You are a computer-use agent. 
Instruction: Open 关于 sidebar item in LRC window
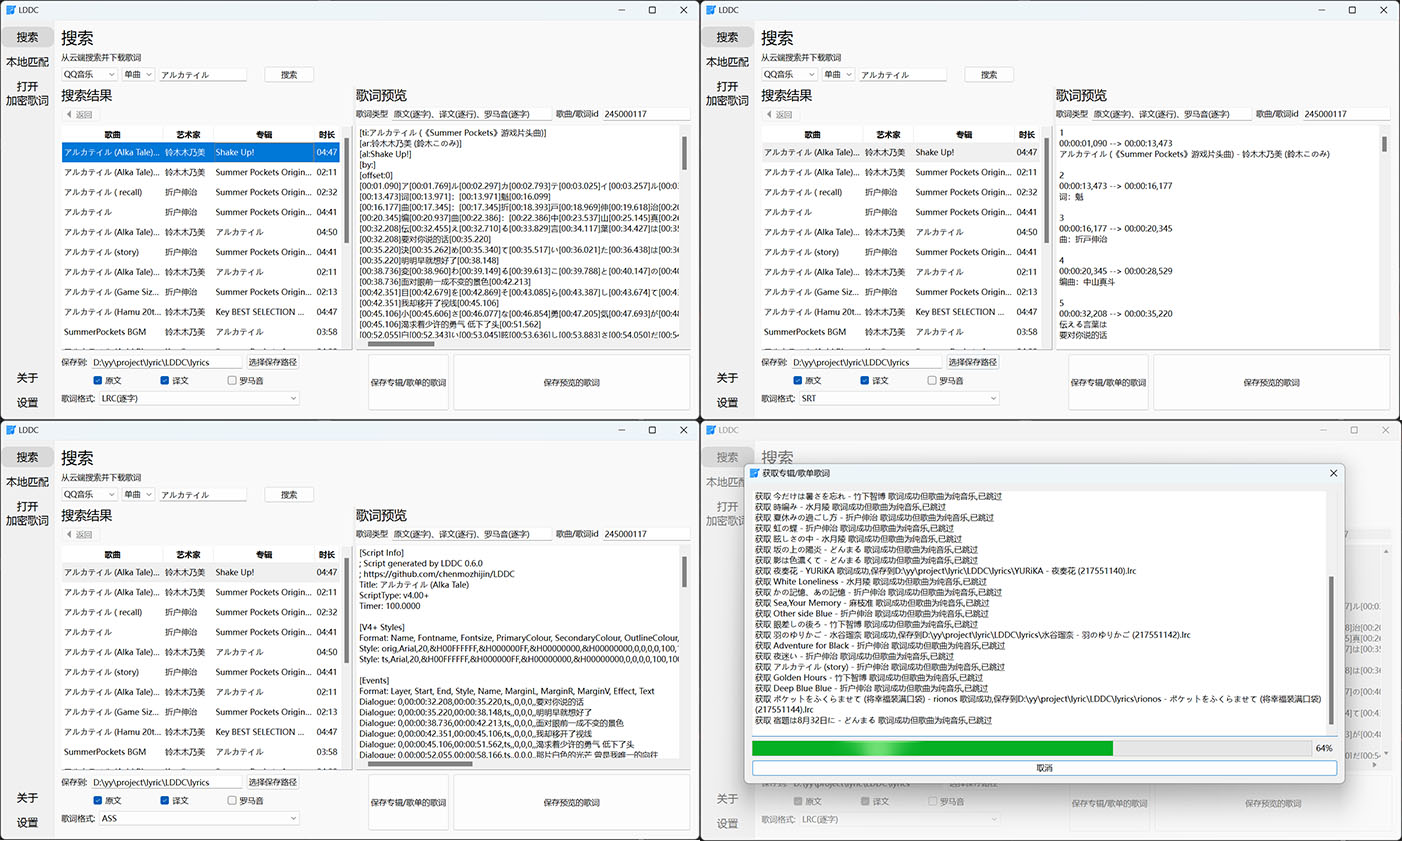point(27,378)
